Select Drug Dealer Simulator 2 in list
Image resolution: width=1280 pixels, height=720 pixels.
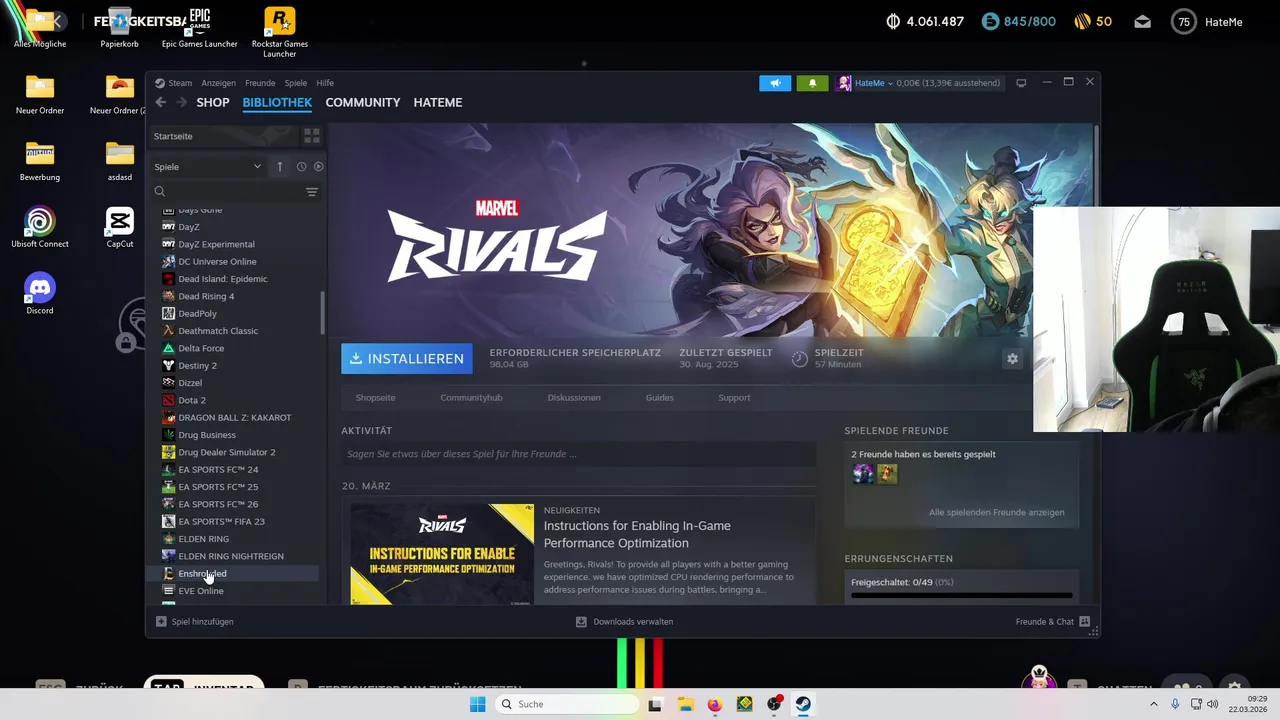pyautogui.click(x=226, y=452)
